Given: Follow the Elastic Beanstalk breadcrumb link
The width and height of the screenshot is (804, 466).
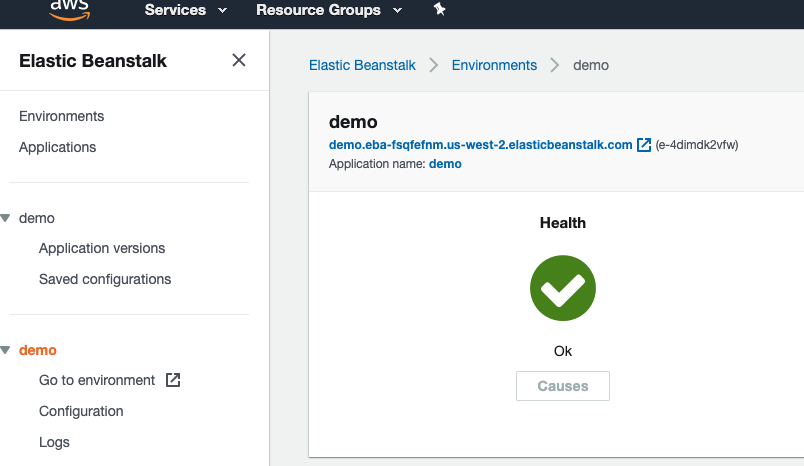Looking at the screenshot, I should pos(362,65).
